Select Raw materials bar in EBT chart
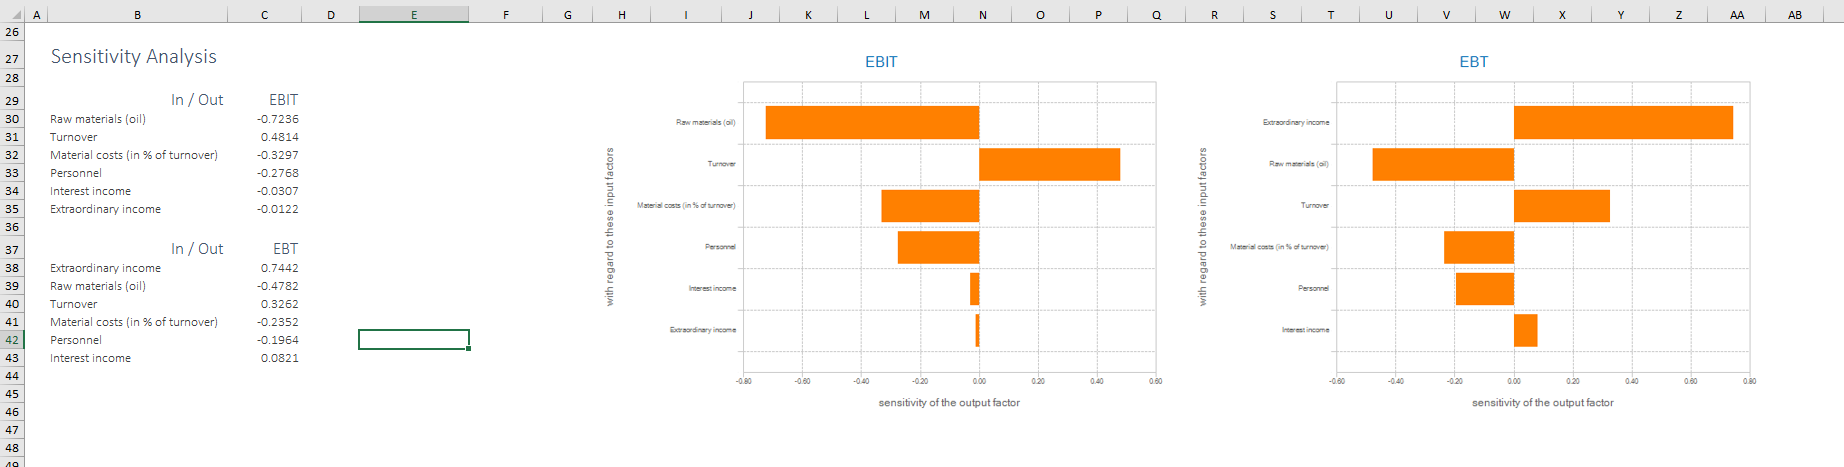 [x=1443, y=164]
